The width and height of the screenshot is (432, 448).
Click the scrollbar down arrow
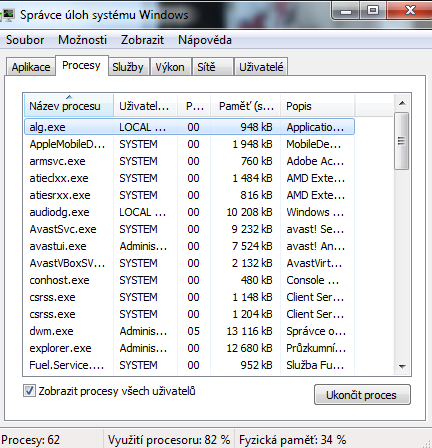click(402, 367)
